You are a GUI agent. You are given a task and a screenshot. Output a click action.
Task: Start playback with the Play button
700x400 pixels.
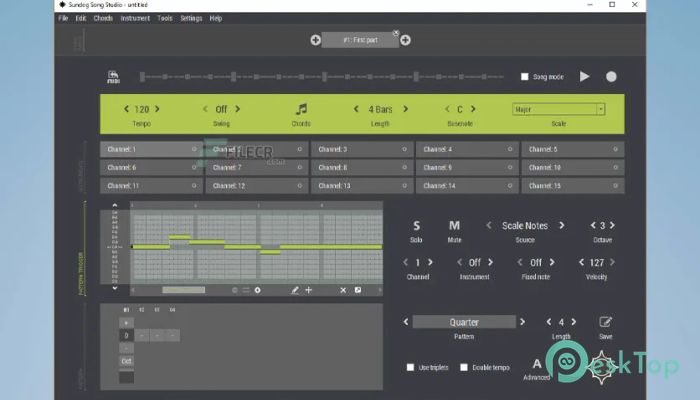pyautogui.click(x=584, y=76)
